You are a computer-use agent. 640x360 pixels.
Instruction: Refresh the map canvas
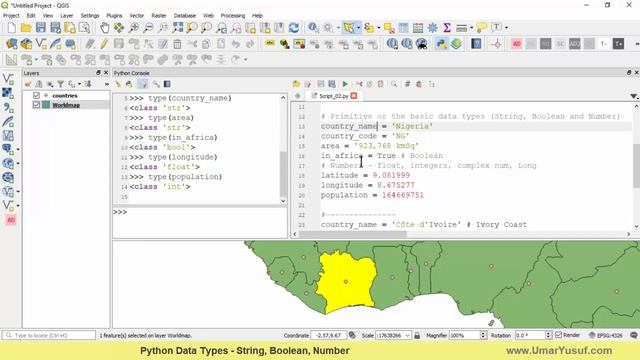[293, 28]
